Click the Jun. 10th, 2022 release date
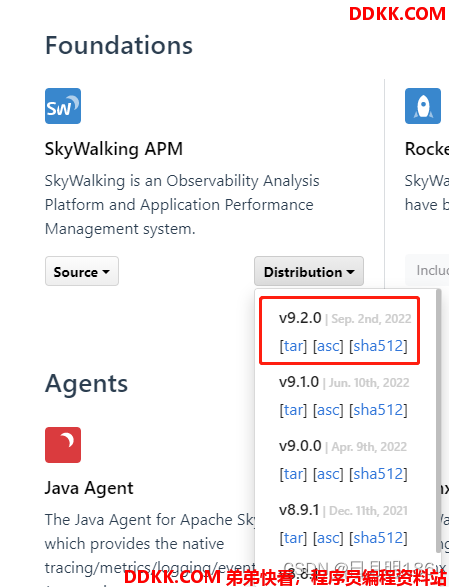449x587 pixels. 369,383
